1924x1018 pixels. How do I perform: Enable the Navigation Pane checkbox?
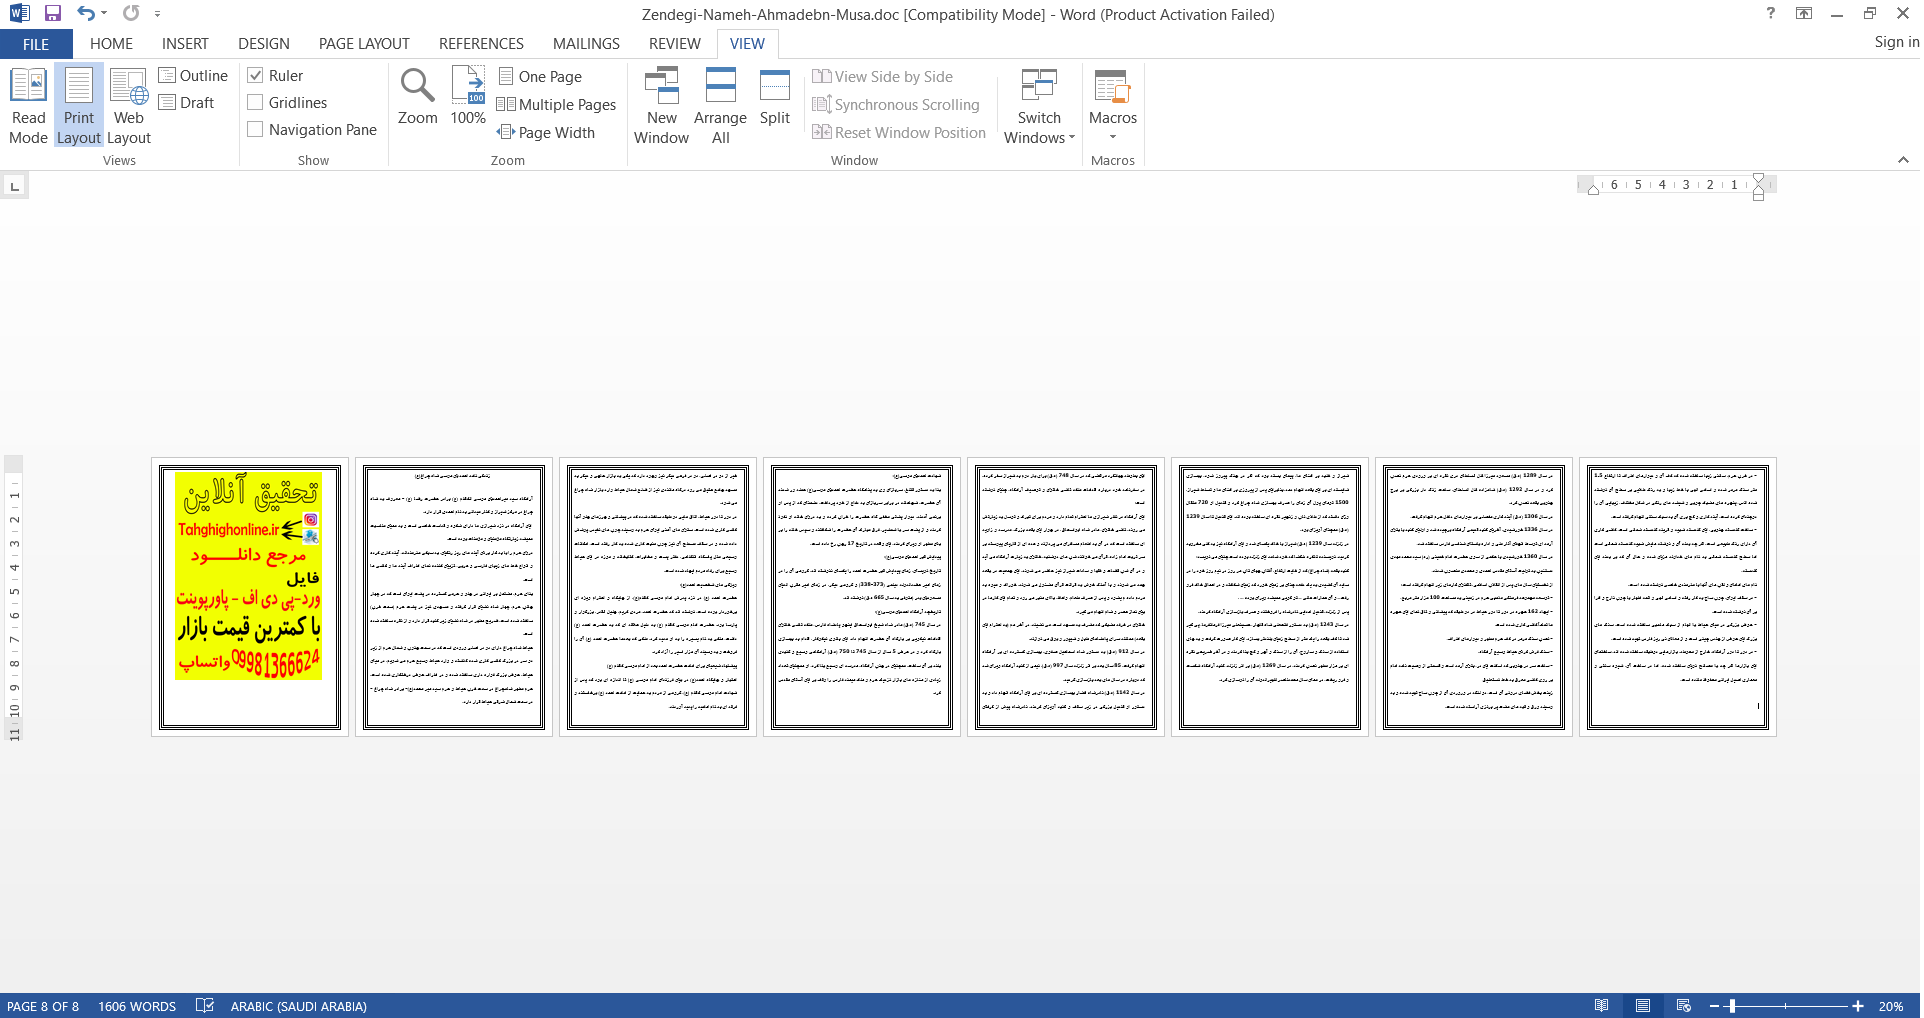pyautogui.click(x=255, y=130)
